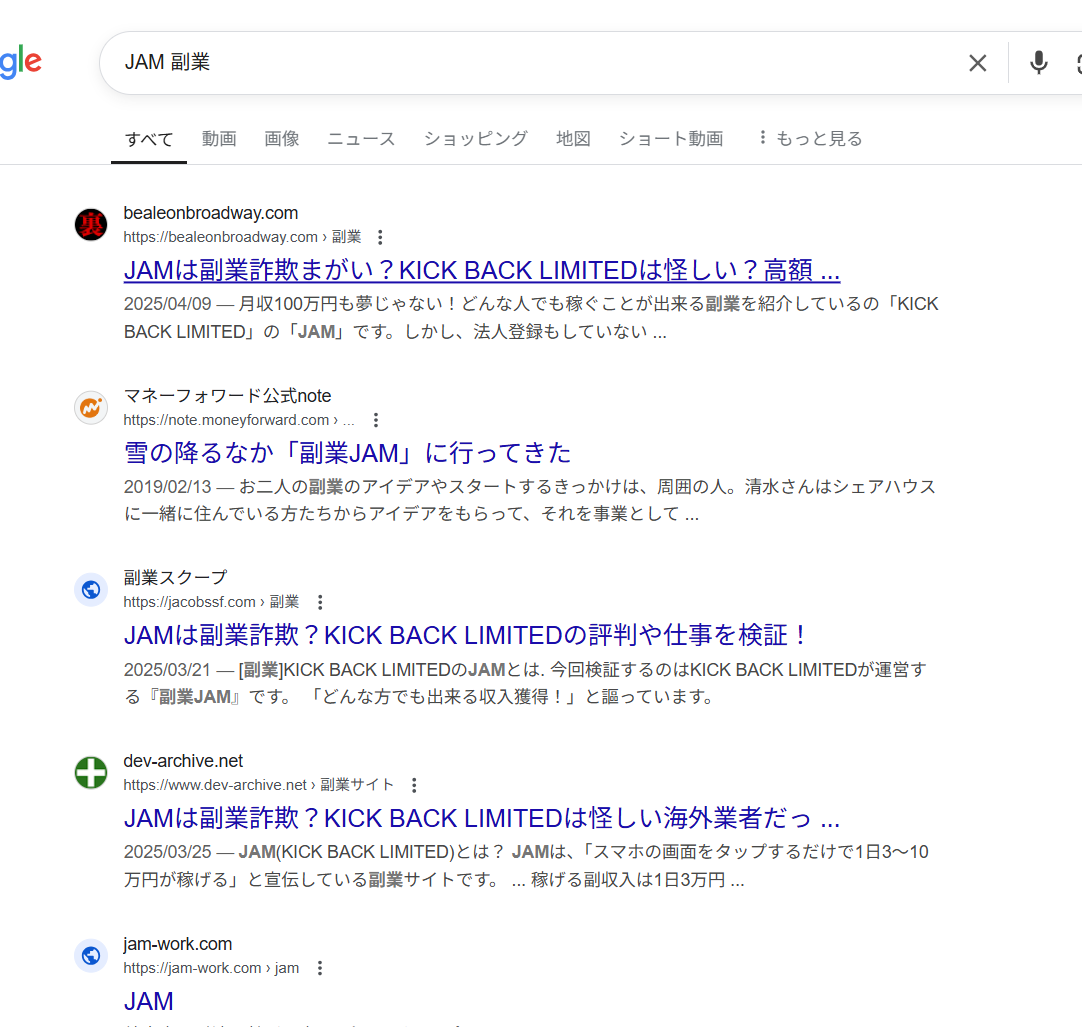Start voice search with microphone icon

1039,63
